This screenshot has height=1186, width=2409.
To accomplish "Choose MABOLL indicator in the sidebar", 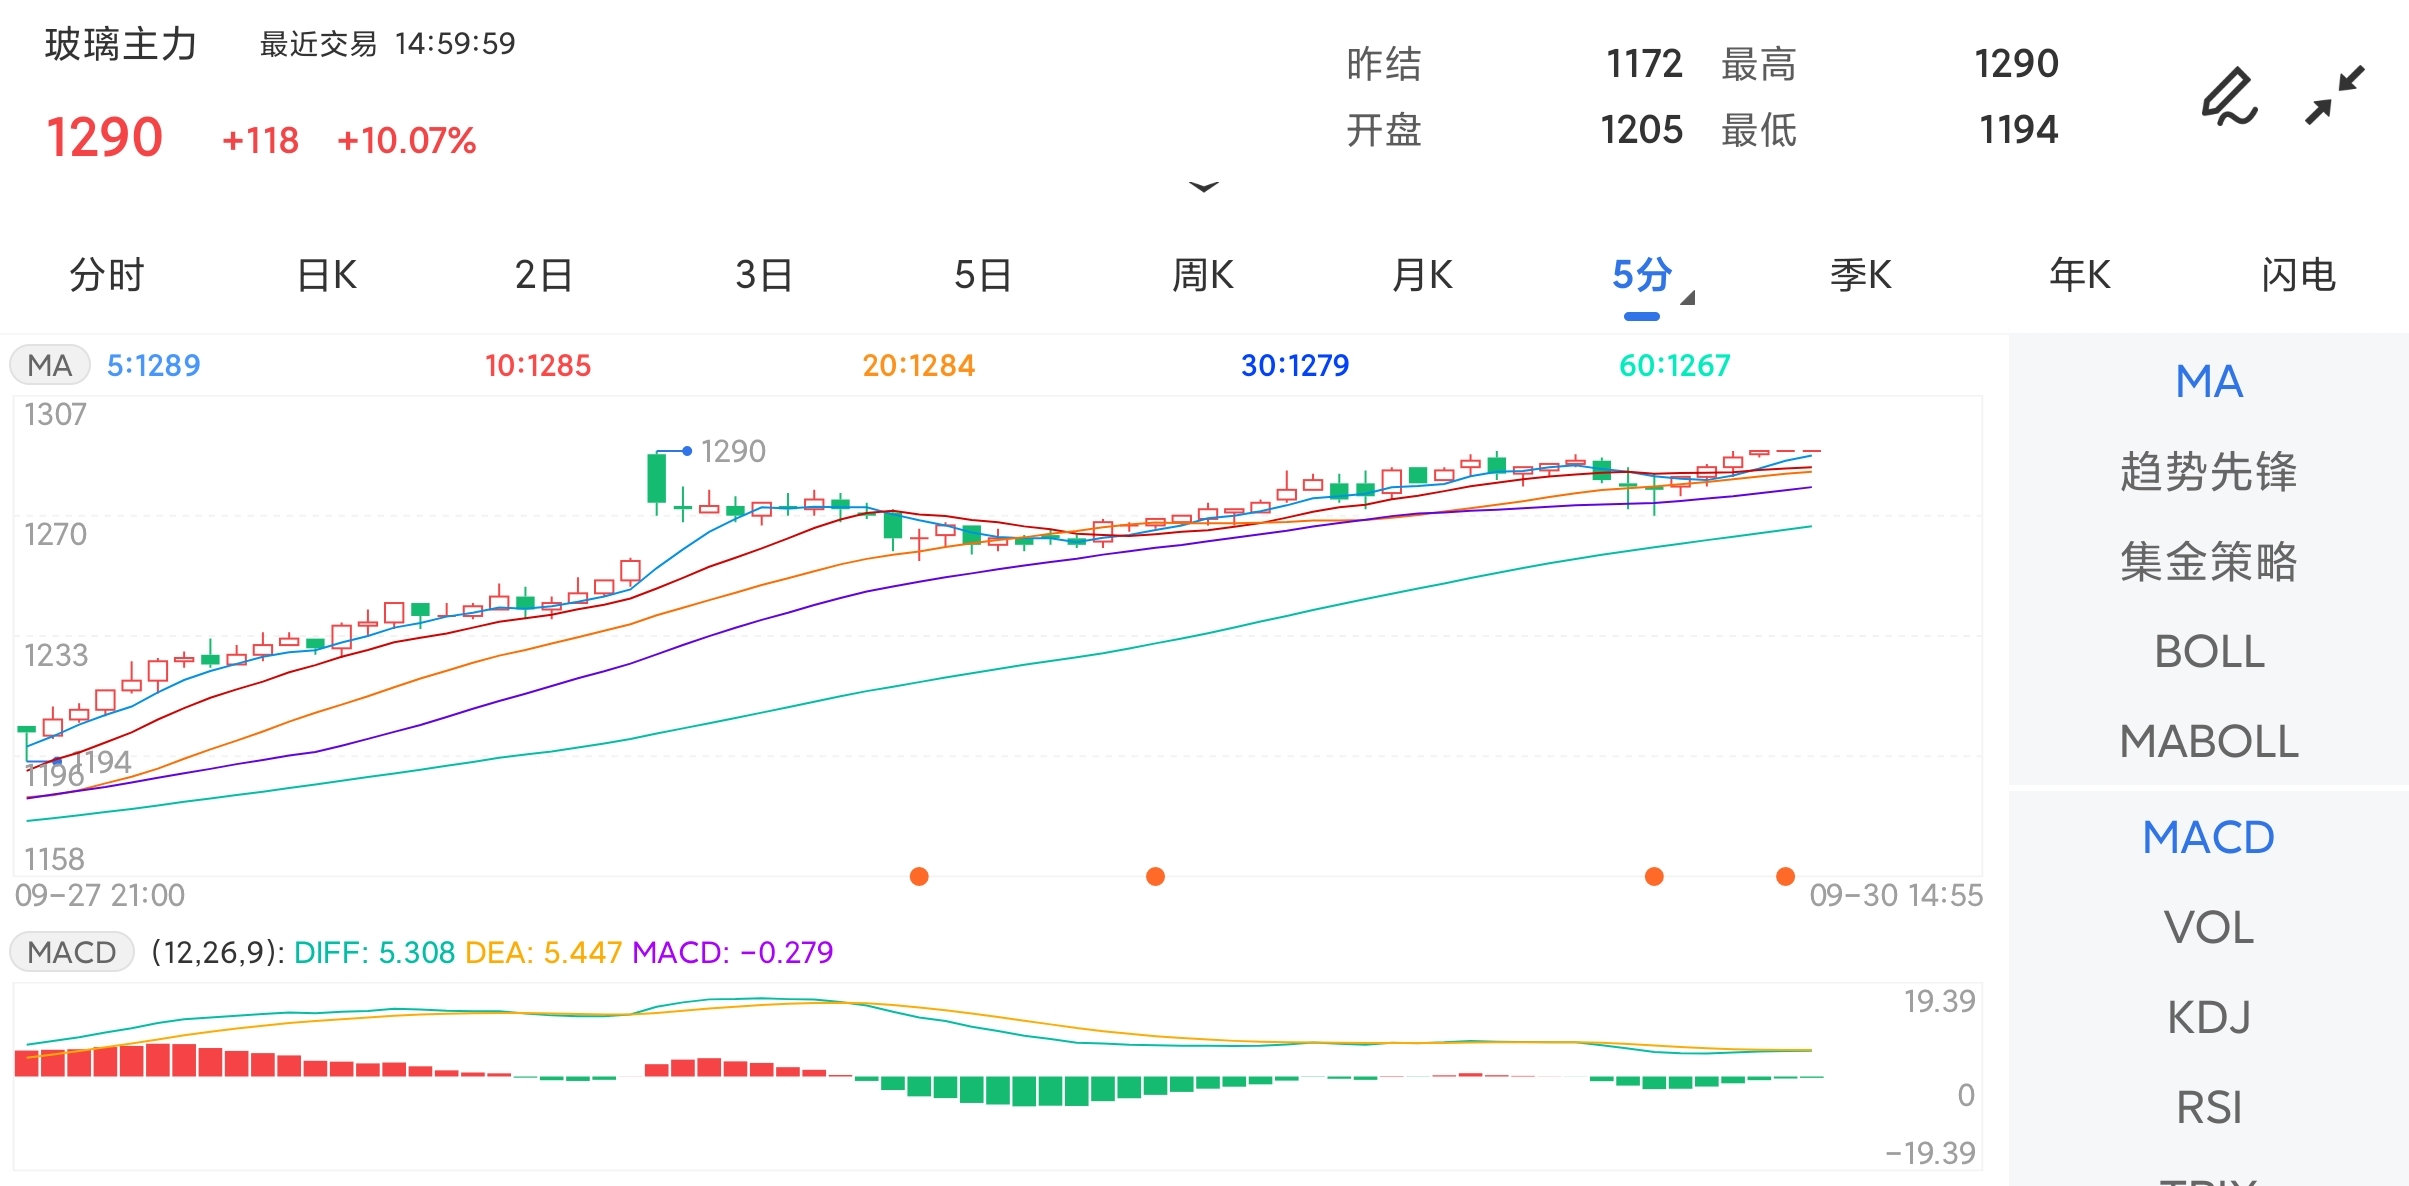I will [x=2209, y=742].
